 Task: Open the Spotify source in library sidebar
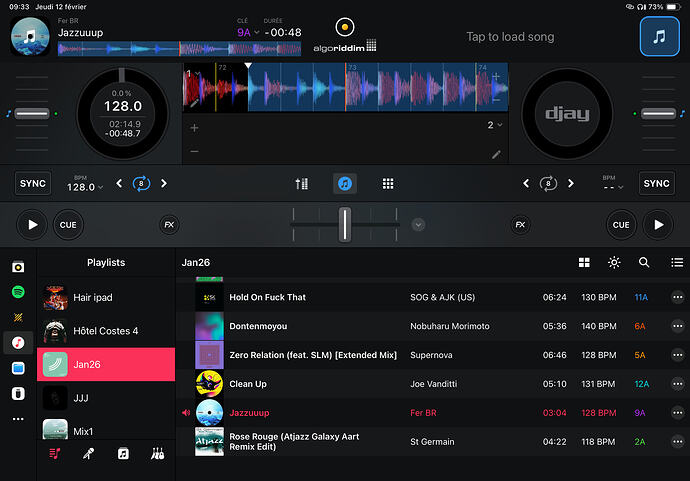coord(18,291)
